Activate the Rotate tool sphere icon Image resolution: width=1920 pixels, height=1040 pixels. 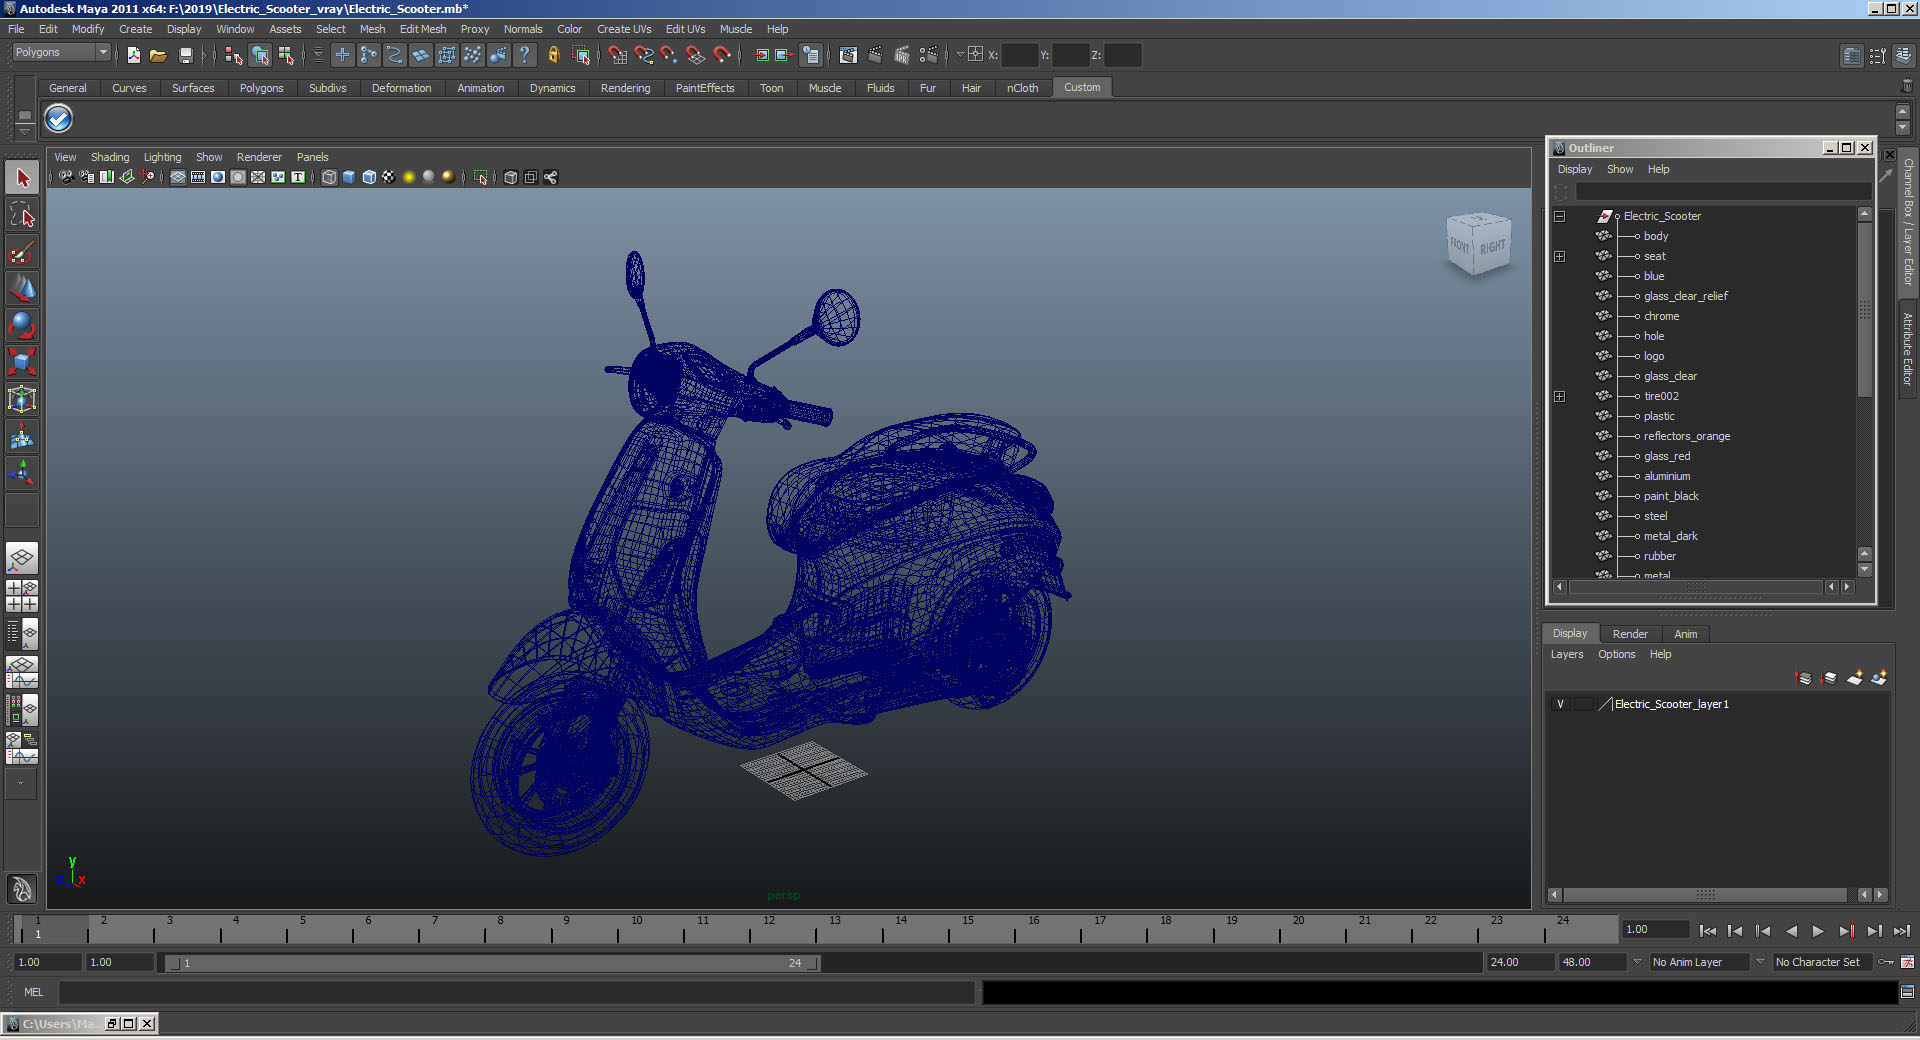tap(22, 325)
